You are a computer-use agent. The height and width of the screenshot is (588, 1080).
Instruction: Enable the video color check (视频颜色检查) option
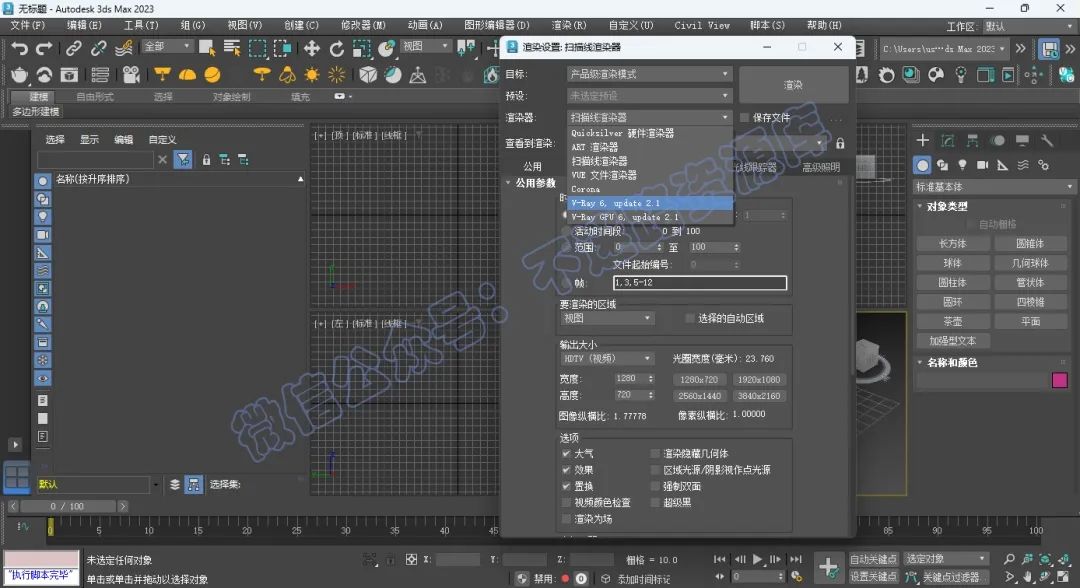point(566,503)
